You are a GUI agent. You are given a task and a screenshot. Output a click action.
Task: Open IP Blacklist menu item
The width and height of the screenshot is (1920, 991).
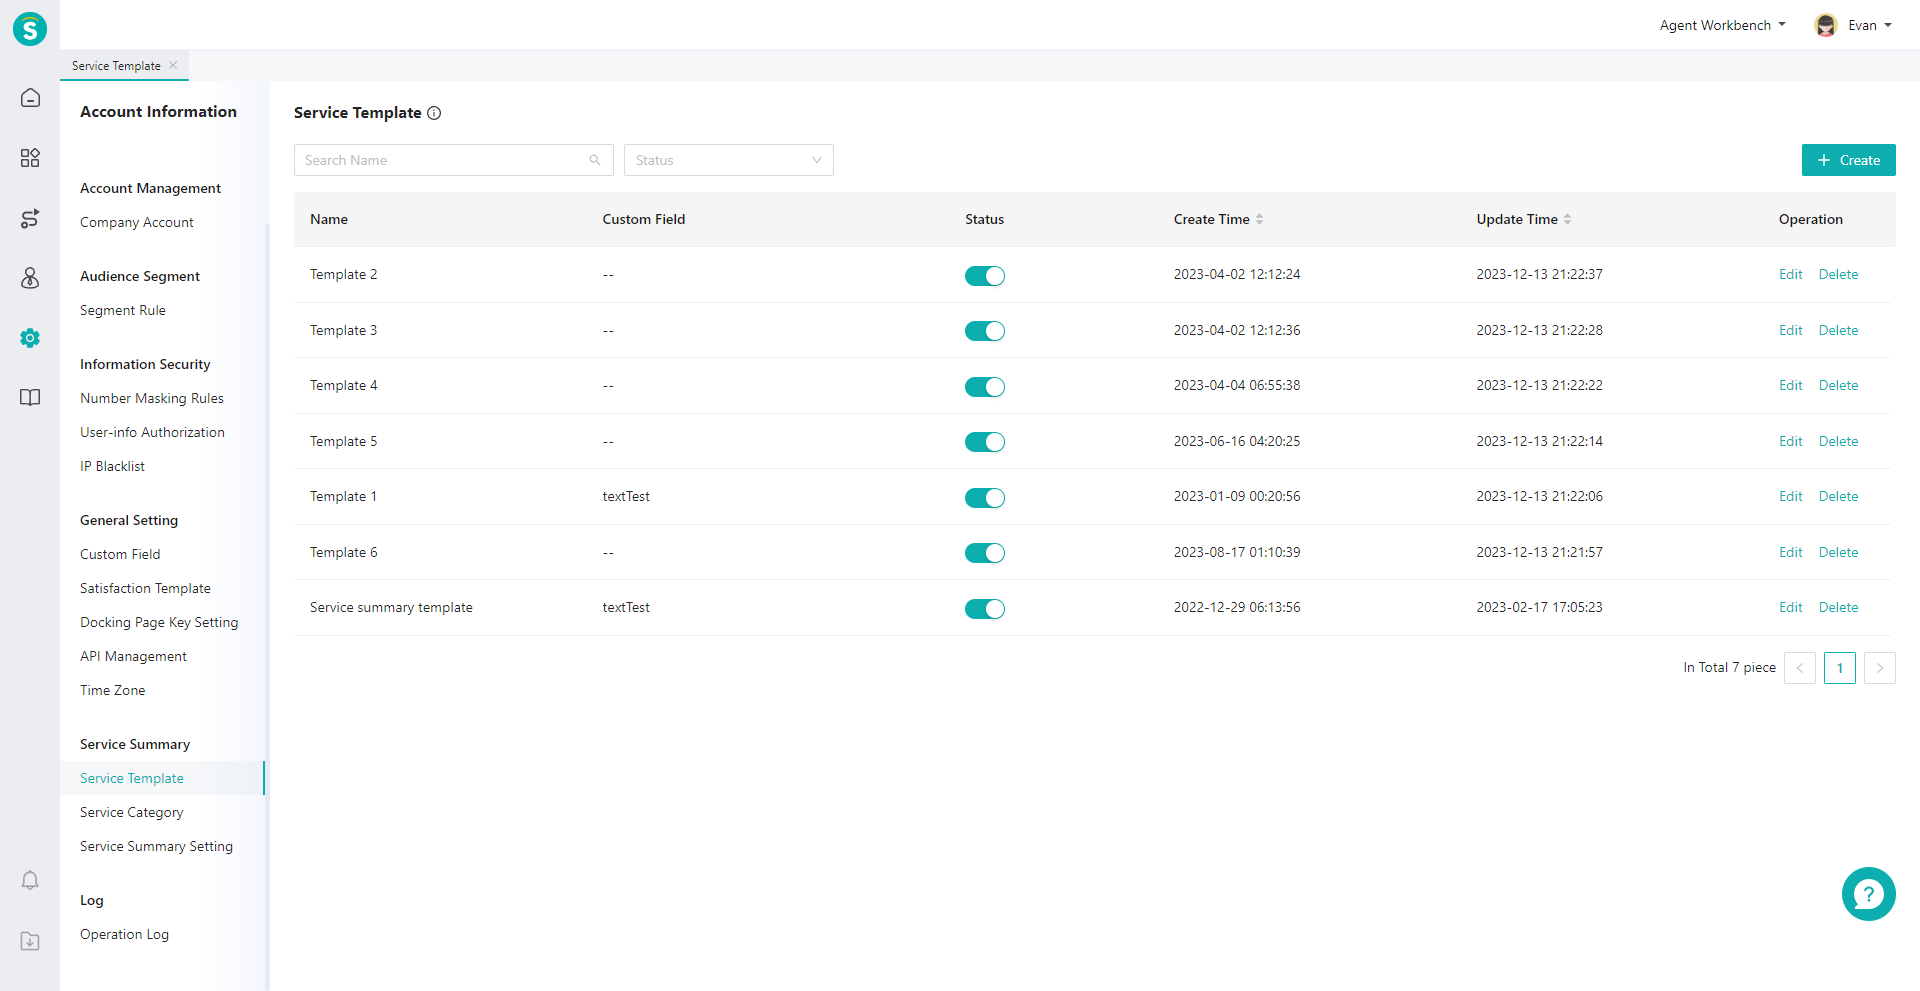click(x=112, y=466)
